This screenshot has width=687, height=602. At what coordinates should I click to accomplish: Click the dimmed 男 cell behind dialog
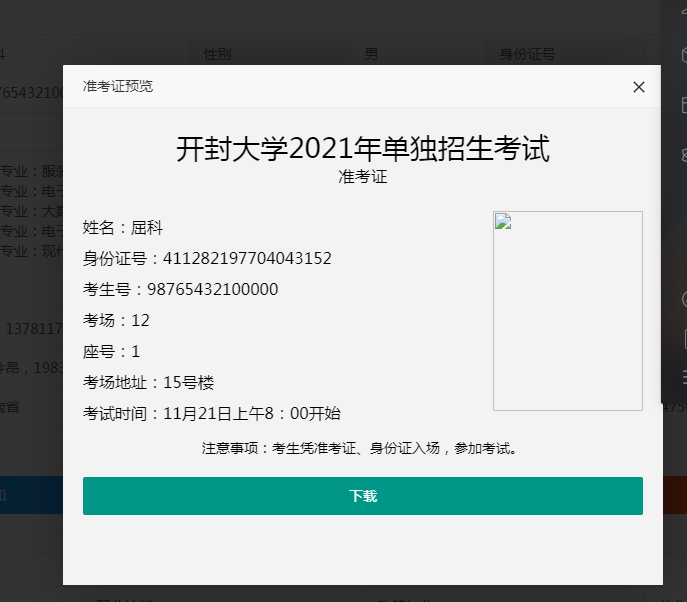[x=371, y=53]
